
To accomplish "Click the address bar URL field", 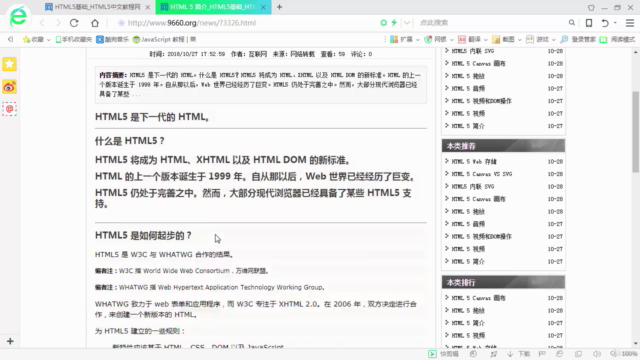I will (x=245, y=23).
